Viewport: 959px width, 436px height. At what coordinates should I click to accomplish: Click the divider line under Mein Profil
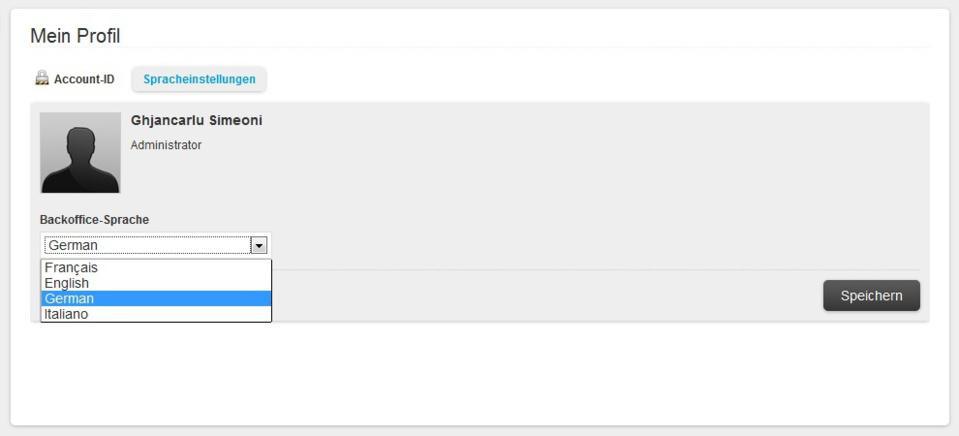pyautogui.click(x=480, y=47)
